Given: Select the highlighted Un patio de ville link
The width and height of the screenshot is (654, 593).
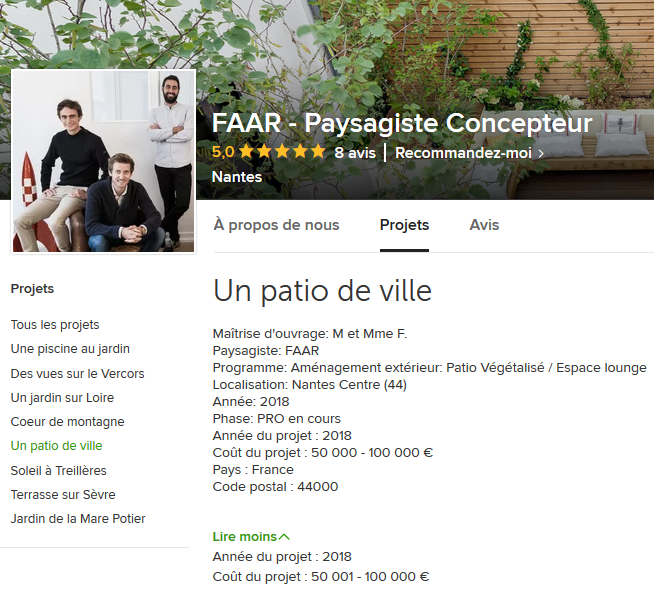Looking at the screenshot, I should pos(56,446).
